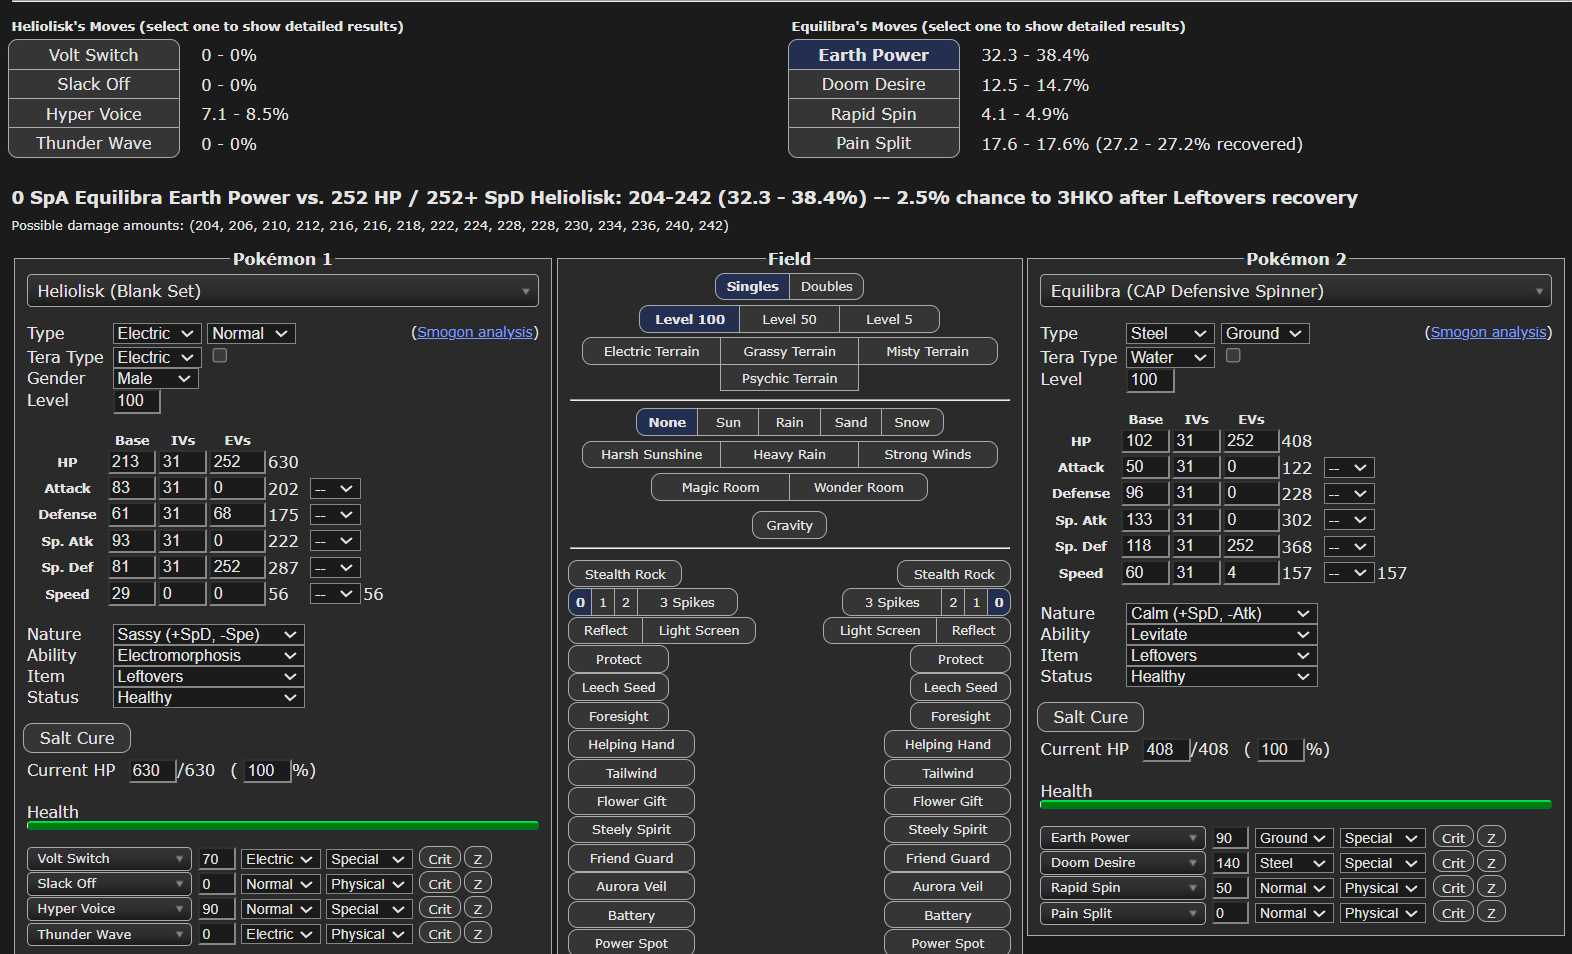
Task: Set weather to Rain
Action: click(789, 422)
